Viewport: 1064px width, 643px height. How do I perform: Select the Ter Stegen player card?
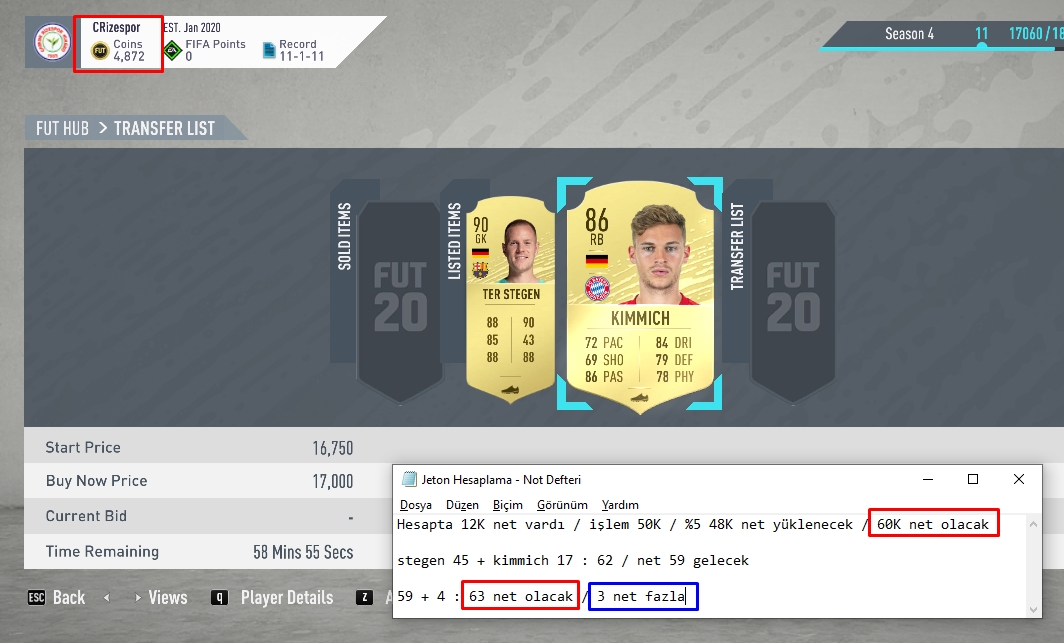(x=510, y=298)
